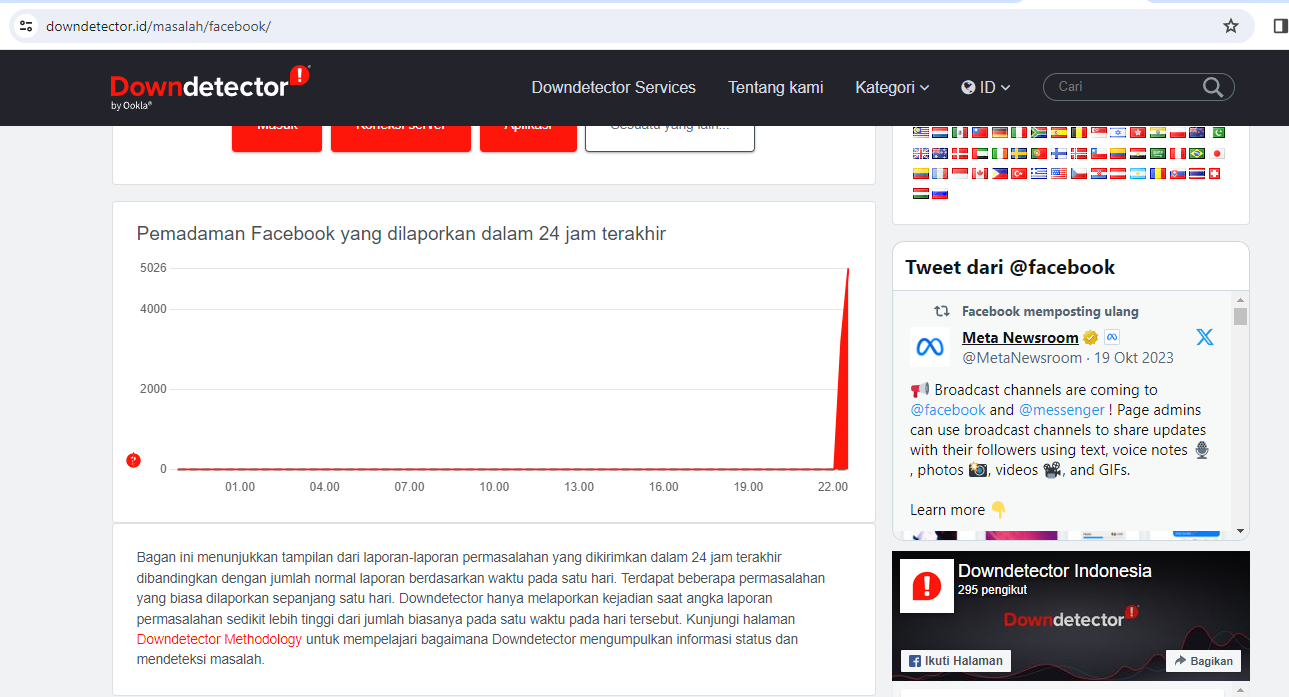Select the Greece flag
1289x697 pixels.
coord(1039,173)
